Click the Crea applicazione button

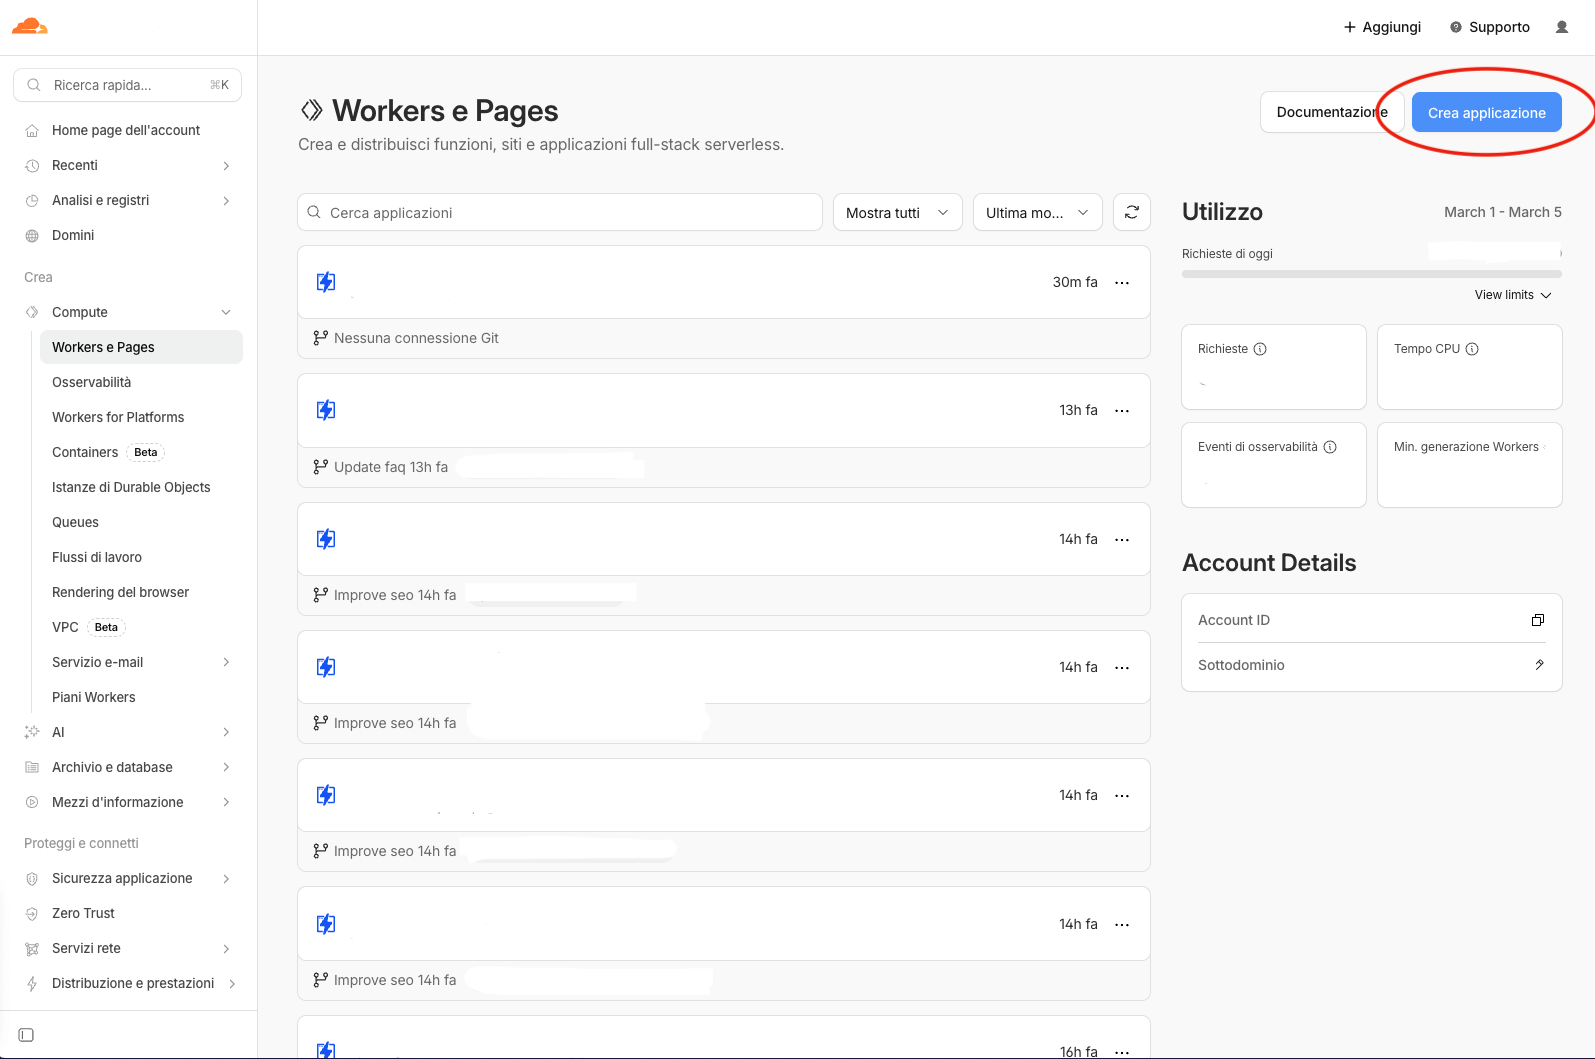tap(1486, 112)
